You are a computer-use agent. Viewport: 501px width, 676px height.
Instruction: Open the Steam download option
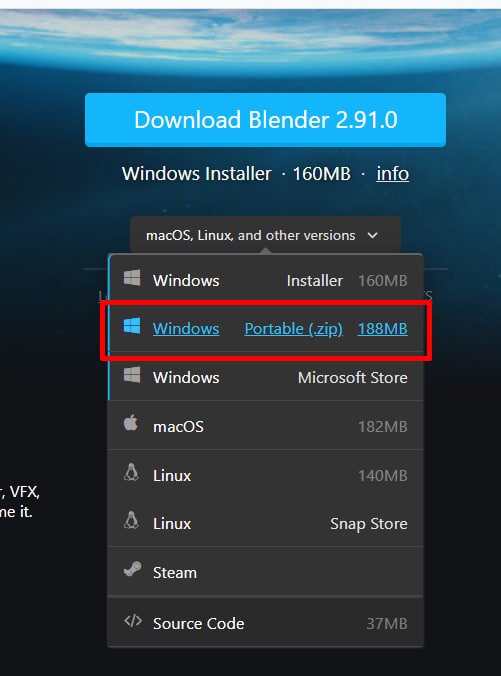point(265,572)
